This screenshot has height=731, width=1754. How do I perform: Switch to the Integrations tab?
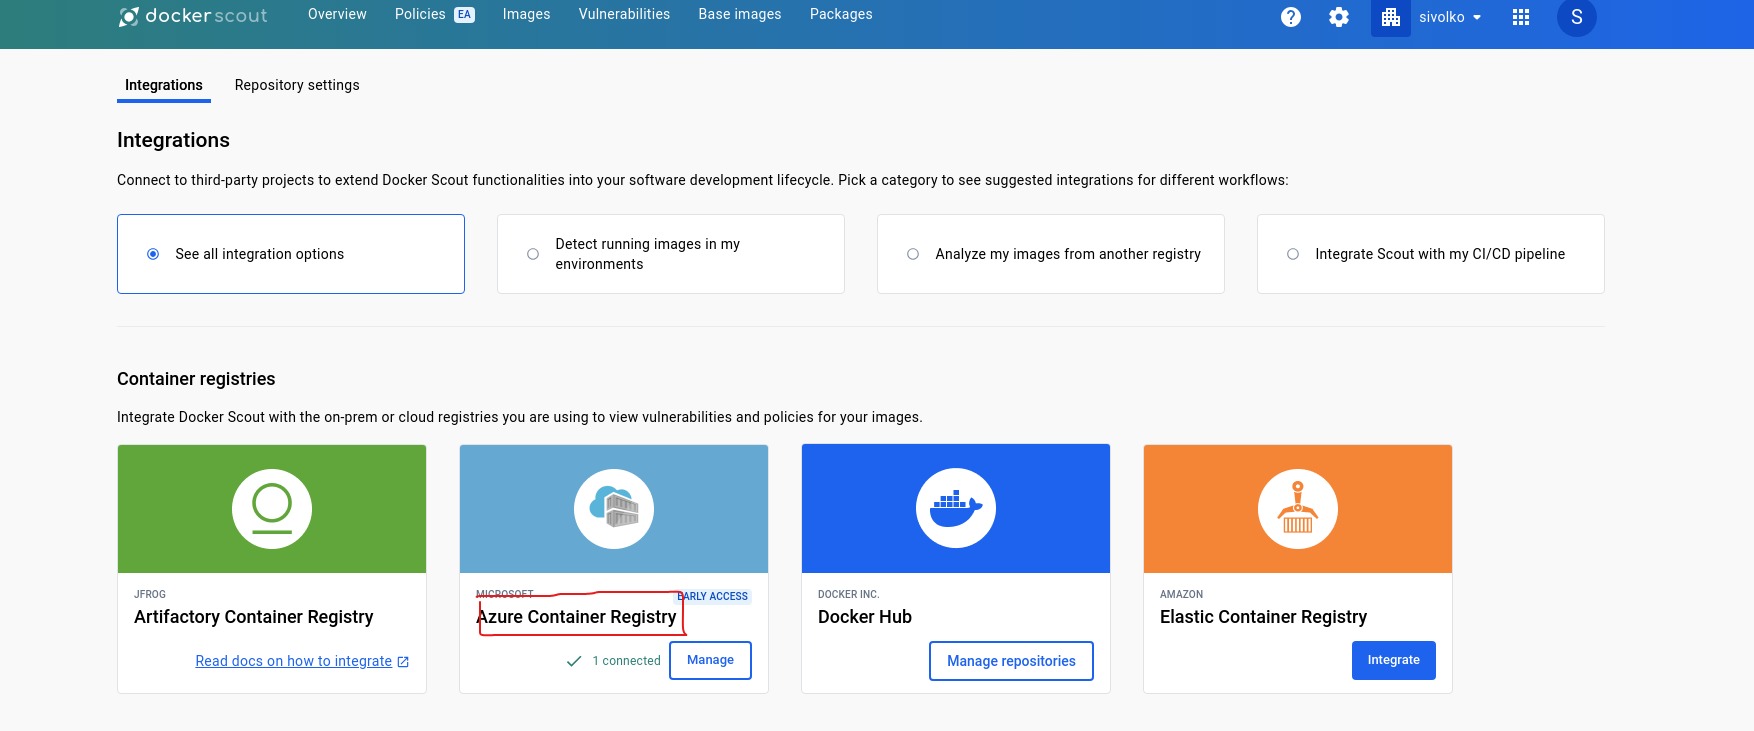(x=164, y=85)
